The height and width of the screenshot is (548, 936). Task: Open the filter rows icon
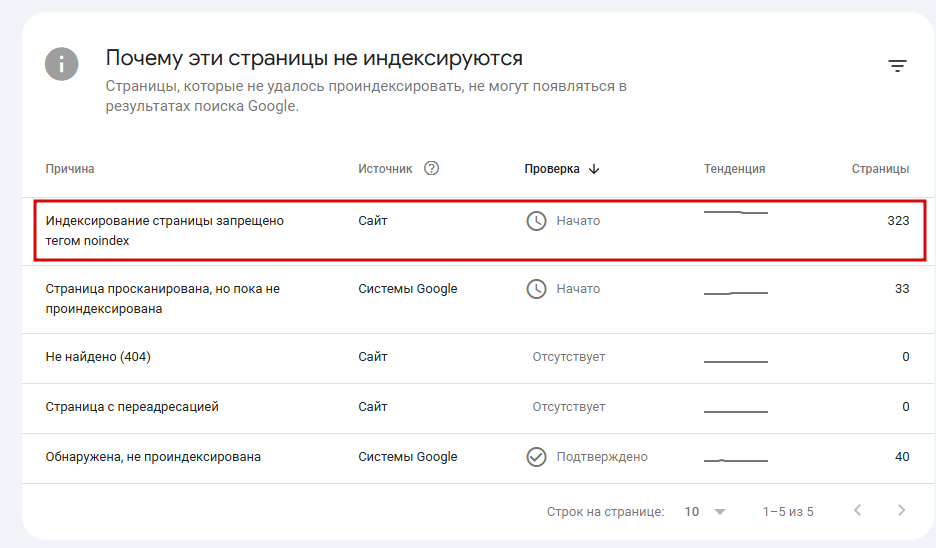tap(897, 66)
